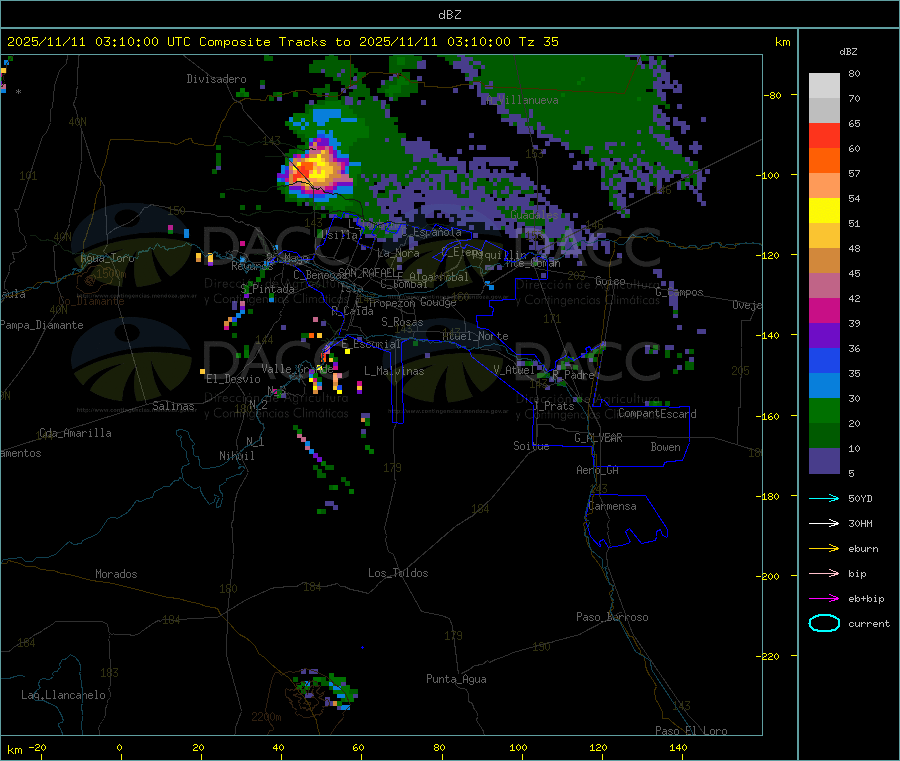900x761 pixels.
Task: Click the 'Los_Toldos' map label
Action: pyautogui.click(x=398, y=573)
